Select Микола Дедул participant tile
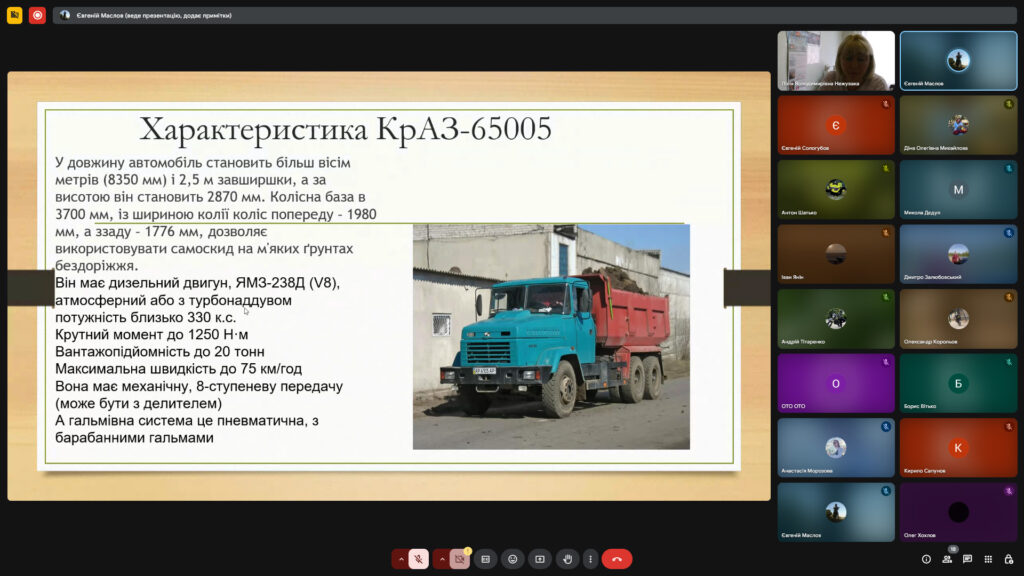This screenshot has width=1024, height=576. pos(958,189)
